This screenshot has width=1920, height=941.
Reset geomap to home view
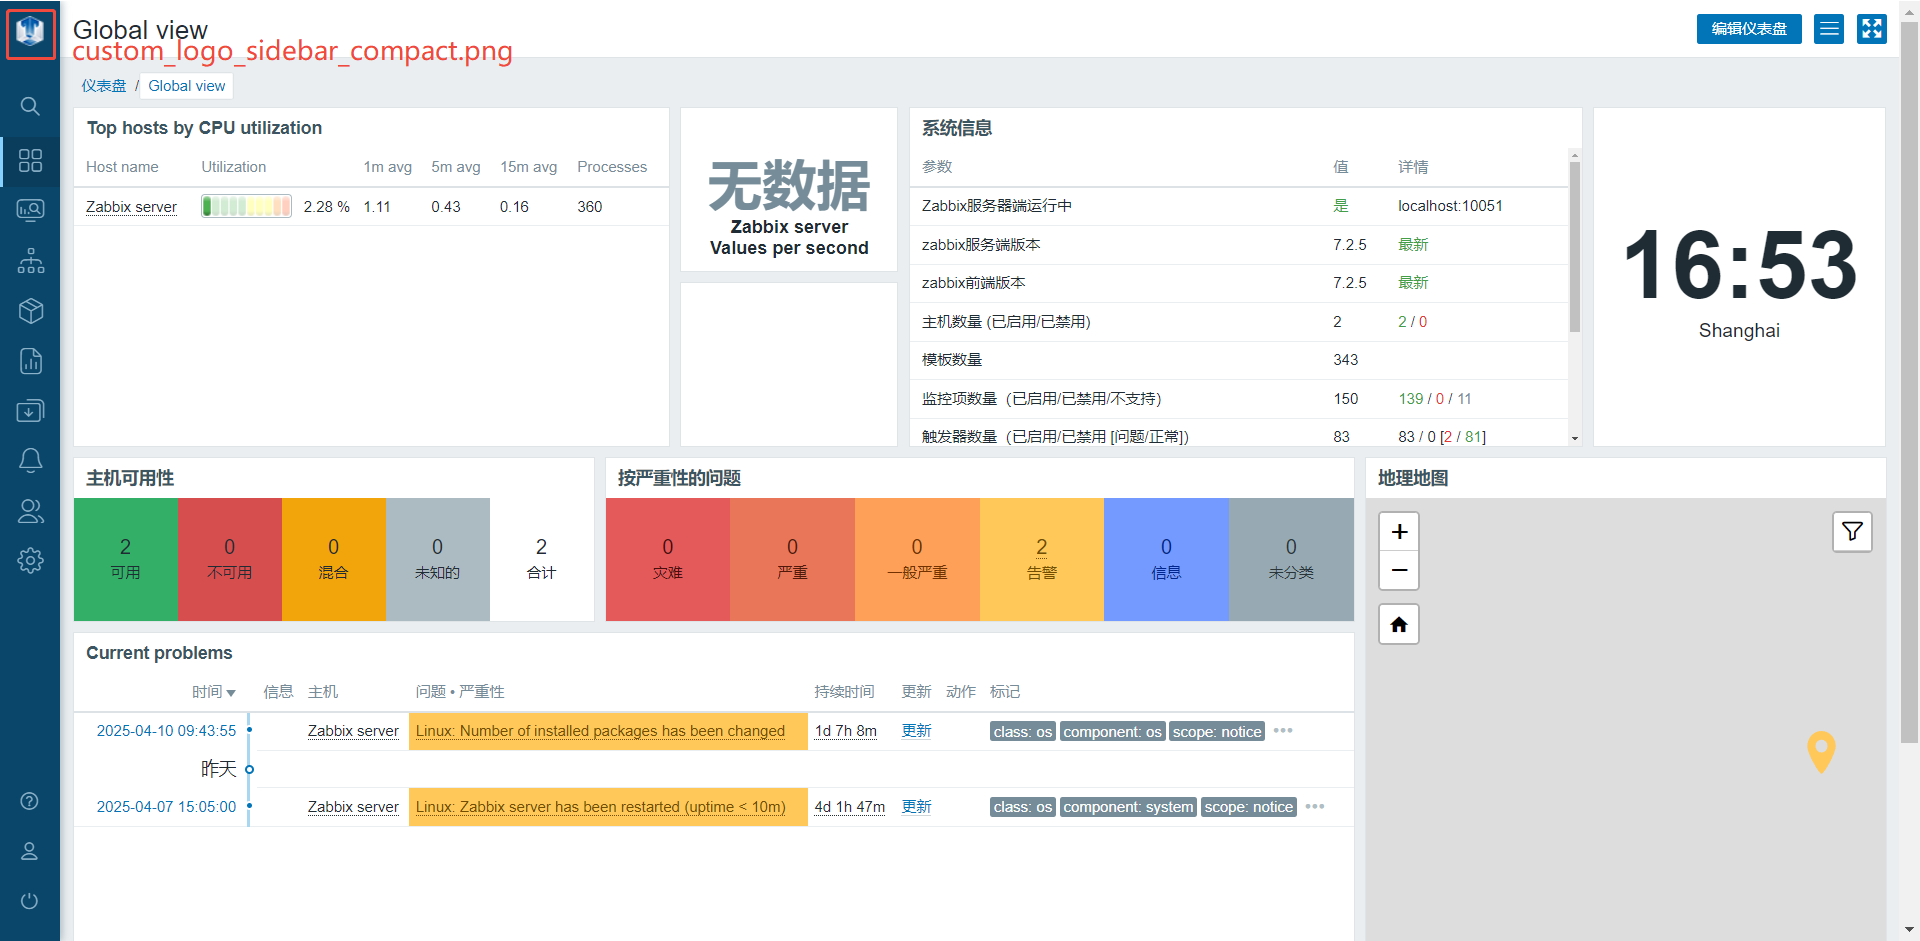[1399, 624]
